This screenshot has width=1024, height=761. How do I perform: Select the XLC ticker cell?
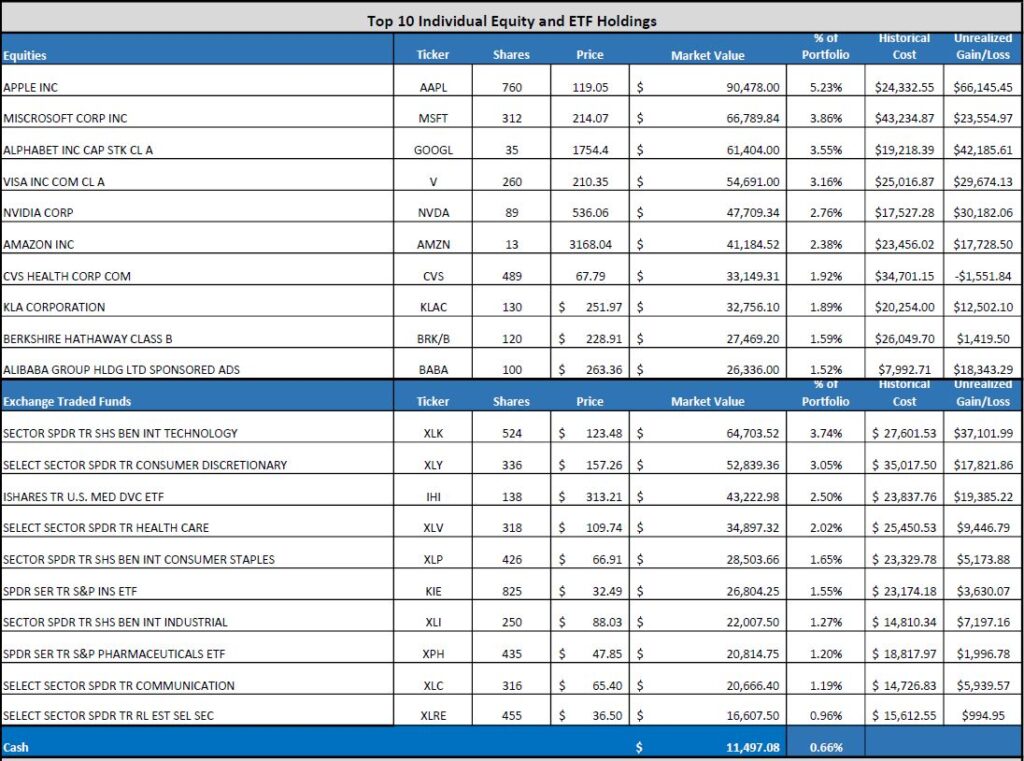pos(433,679)
